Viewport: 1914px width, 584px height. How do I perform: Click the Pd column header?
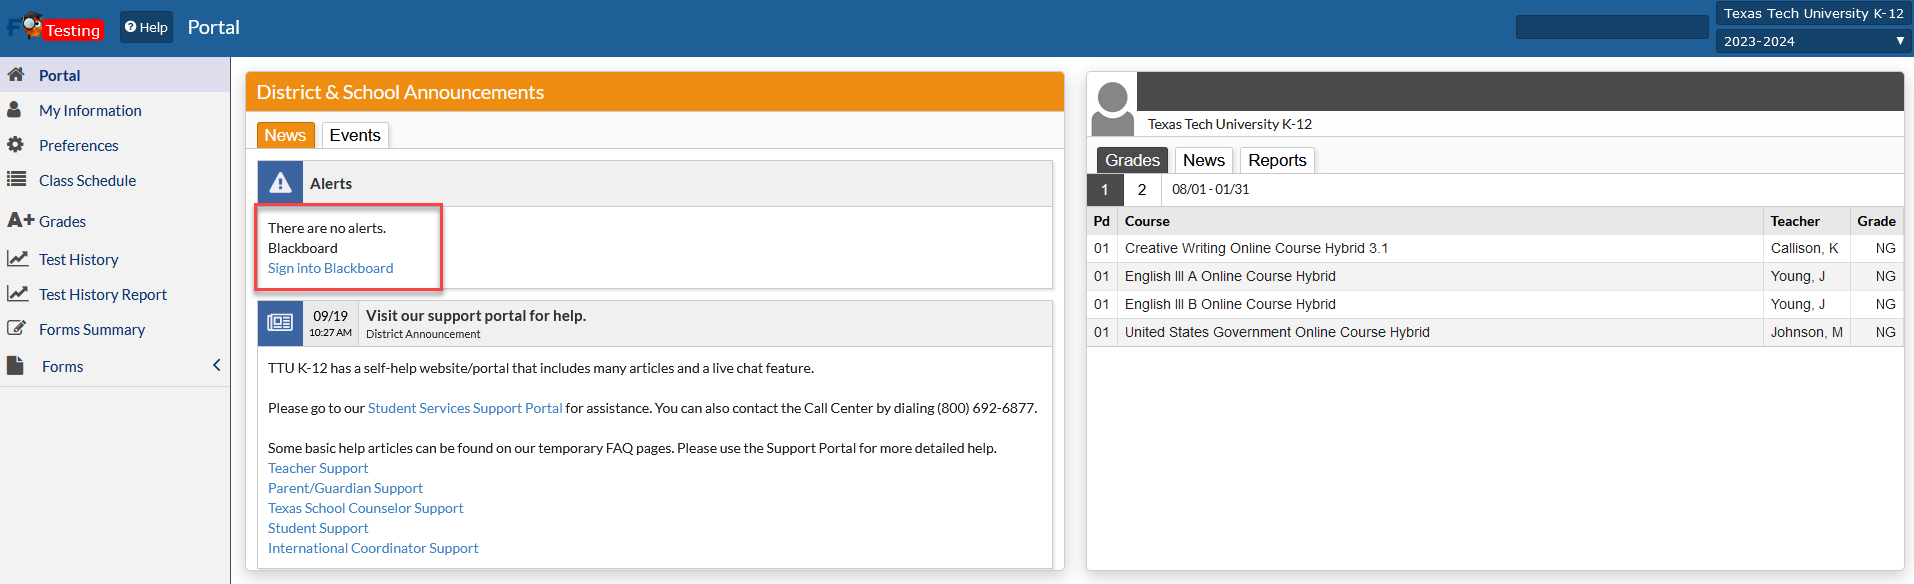pos(1101,221)
